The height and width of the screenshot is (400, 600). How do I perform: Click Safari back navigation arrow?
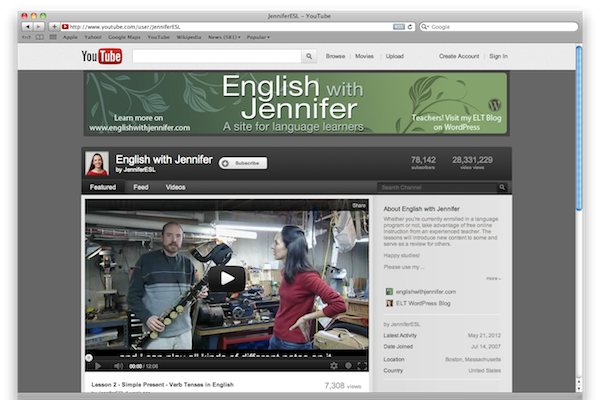pos(28,27)
